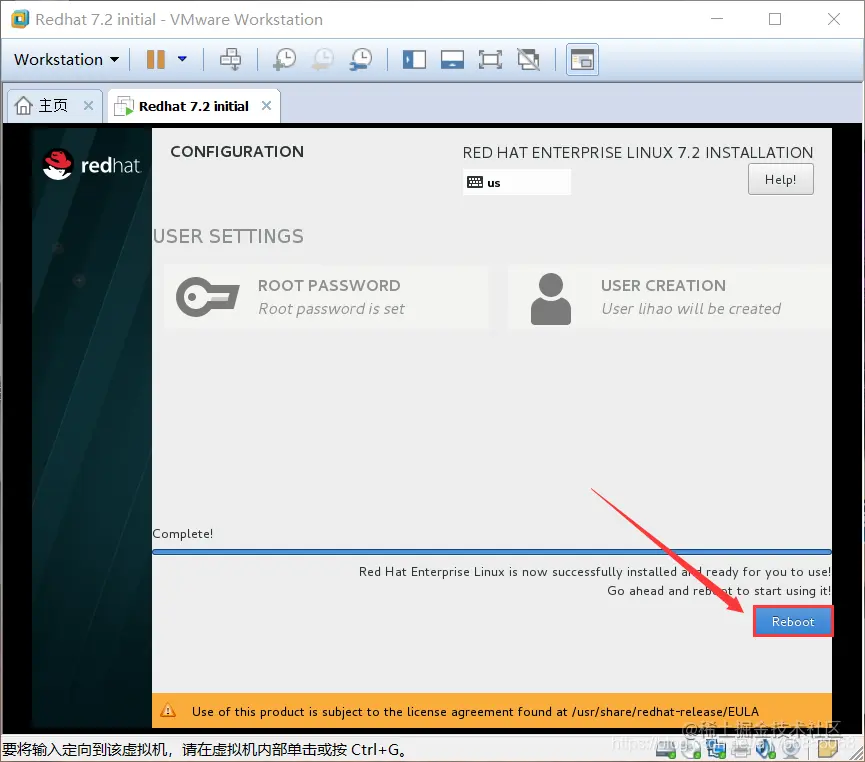Click the user creation person icon

(551, 299)
